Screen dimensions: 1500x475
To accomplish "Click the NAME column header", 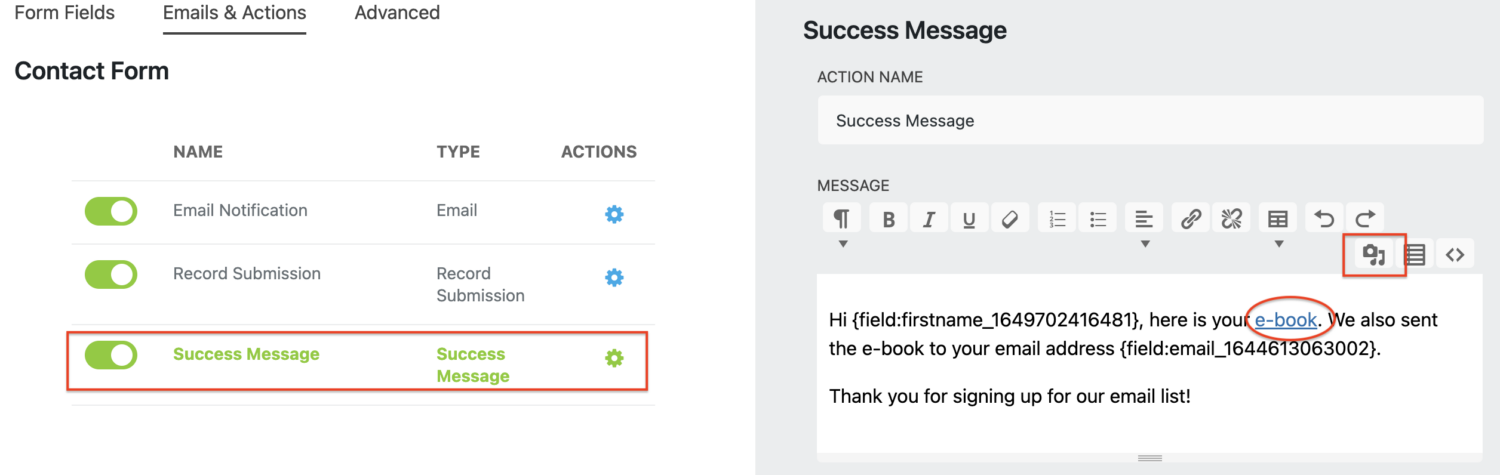I will [198, 152].
